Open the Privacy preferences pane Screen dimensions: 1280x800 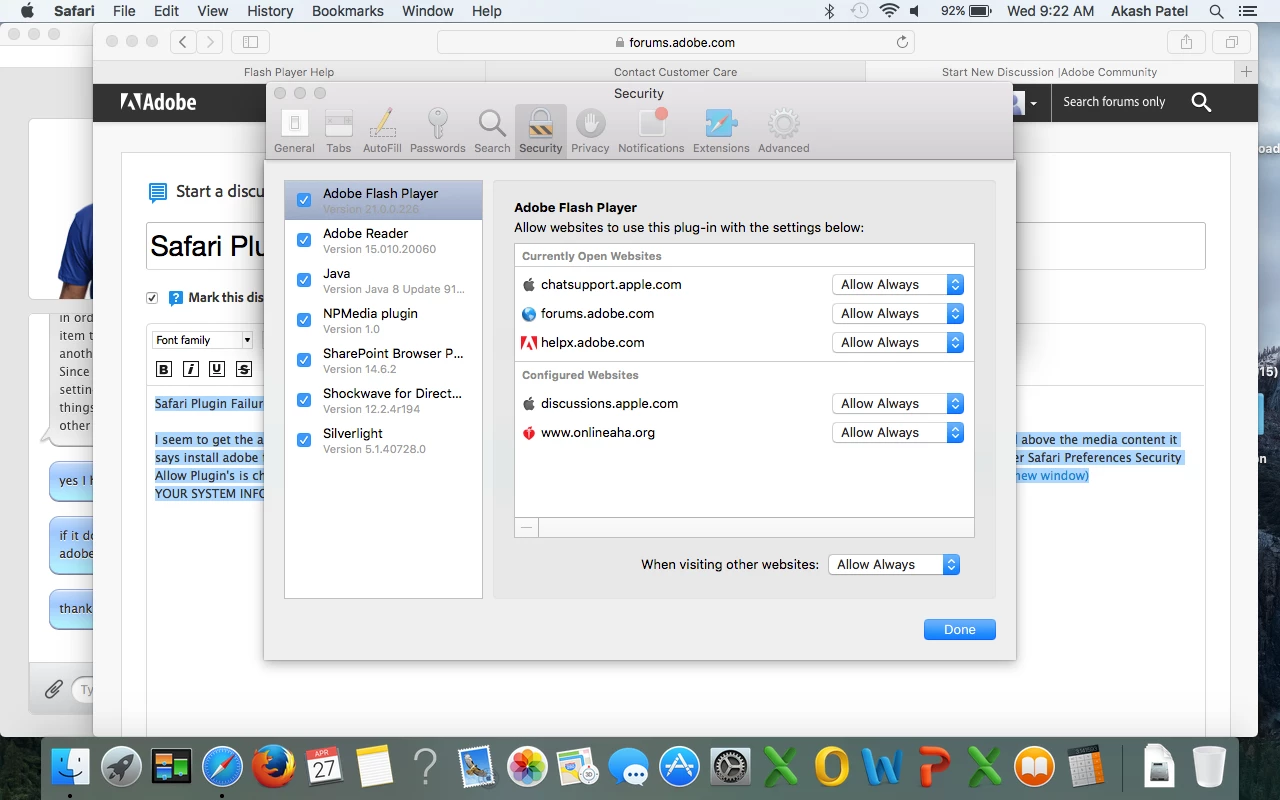590,132
